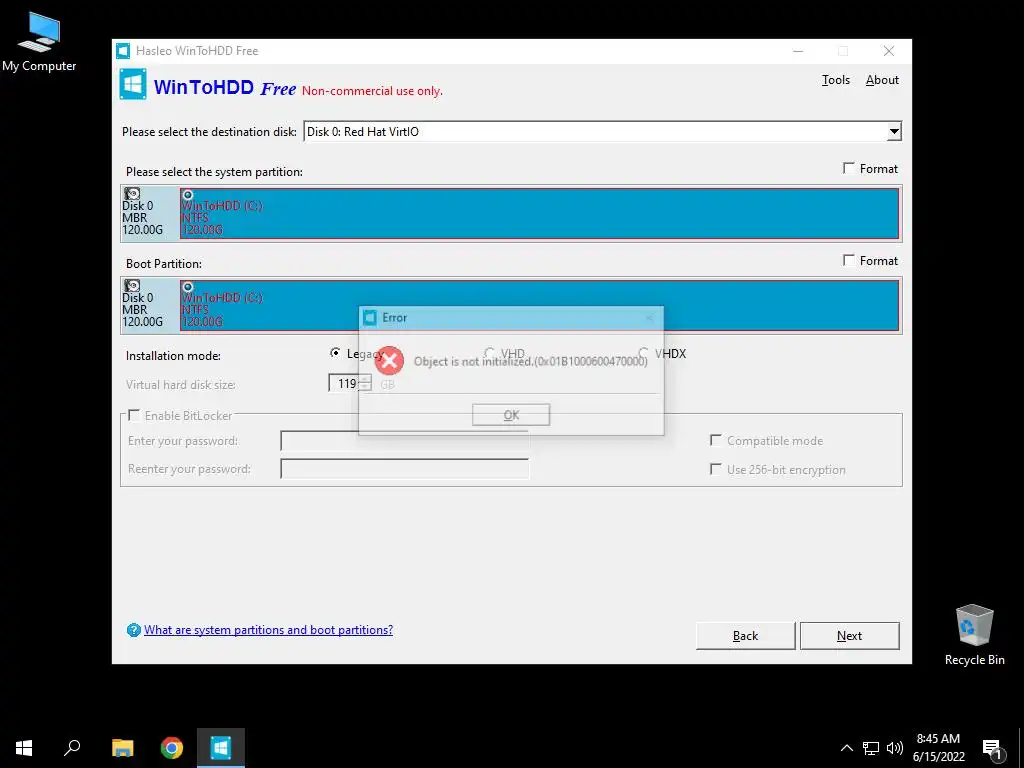The width and height of the screenshot is (1024, 768).
Task: Click virtual hard disk size value field
Action: (344, 383)
